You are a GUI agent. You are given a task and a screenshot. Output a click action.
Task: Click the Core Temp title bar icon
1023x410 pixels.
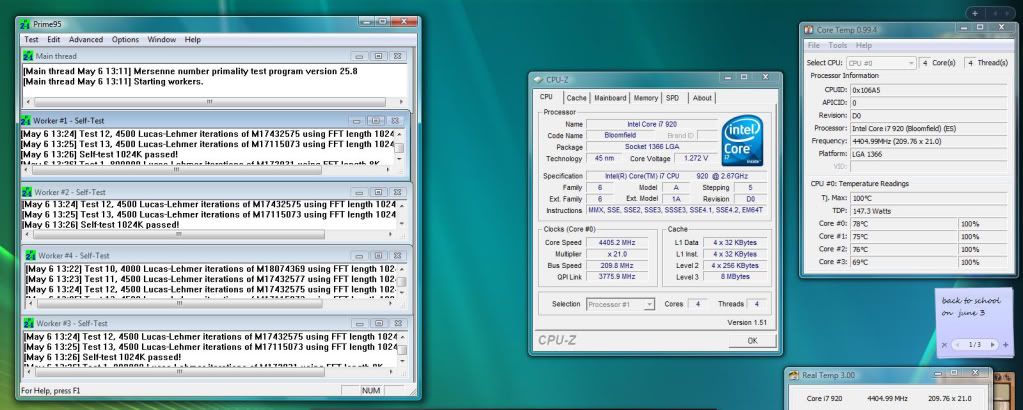810,30
